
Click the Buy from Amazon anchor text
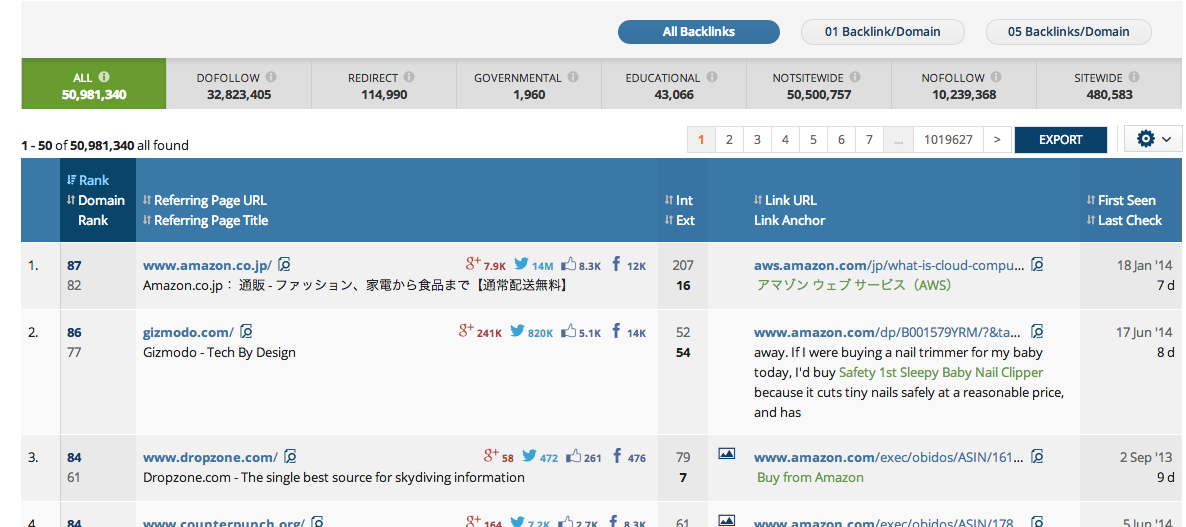click(810, 477)
